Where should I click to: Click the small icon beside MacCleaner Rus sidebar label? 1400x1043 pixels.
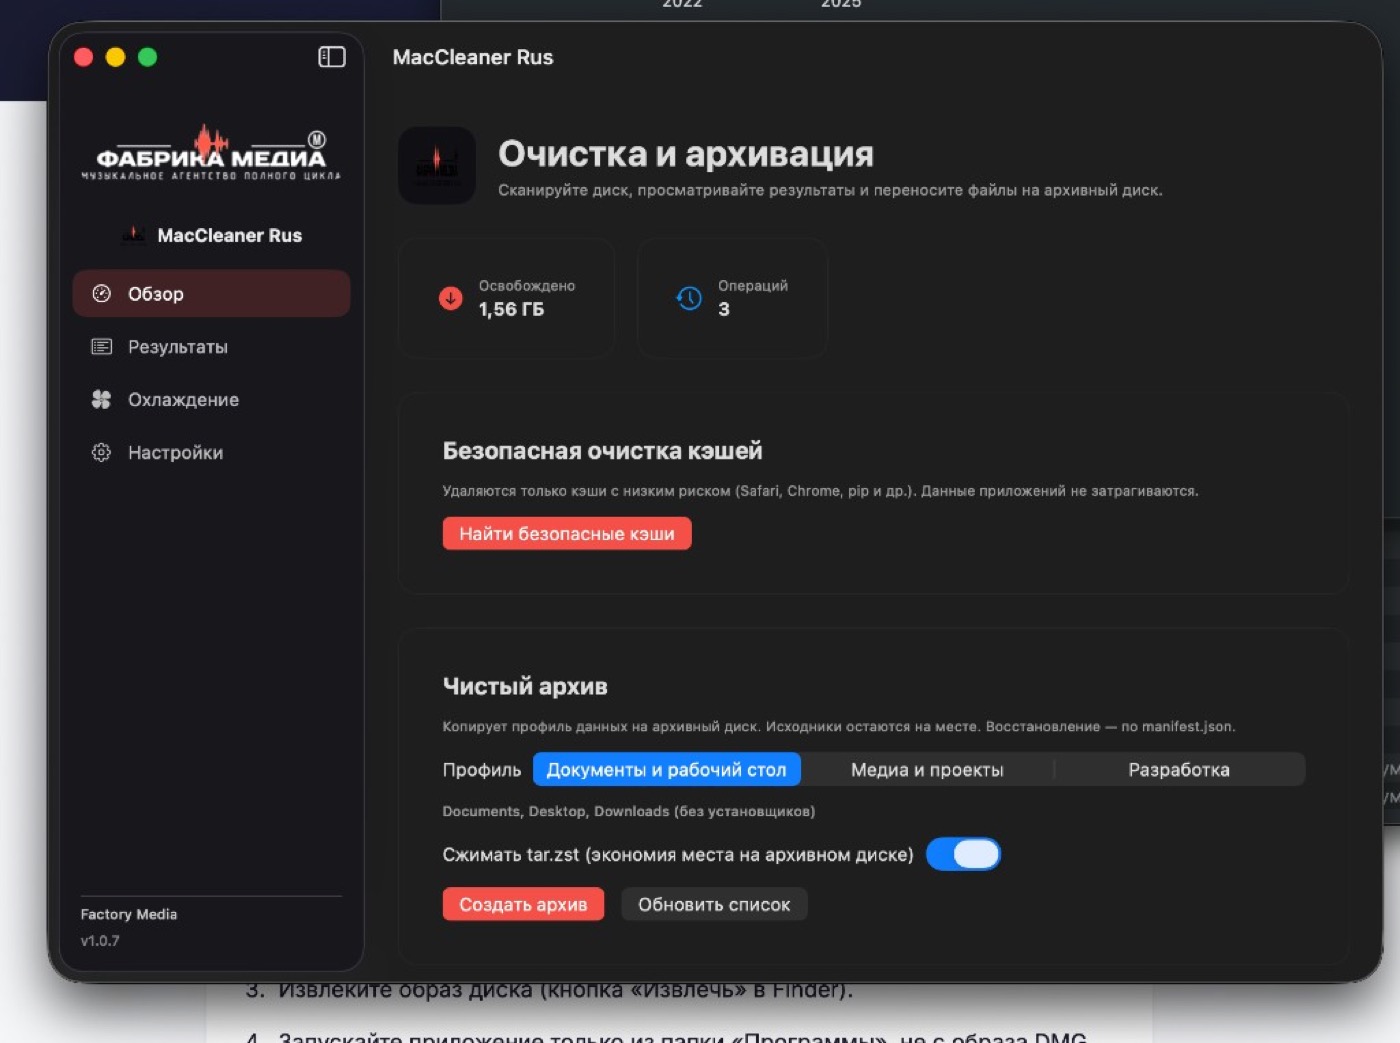[133, 235]
